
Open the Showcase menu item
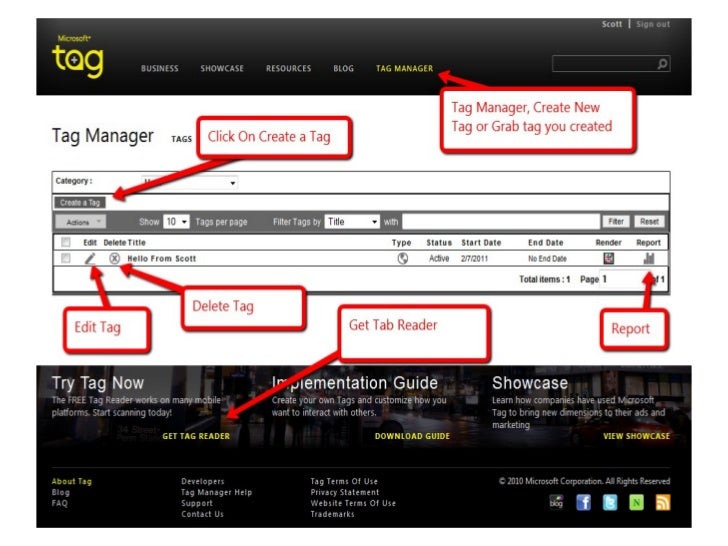(222, 68)
